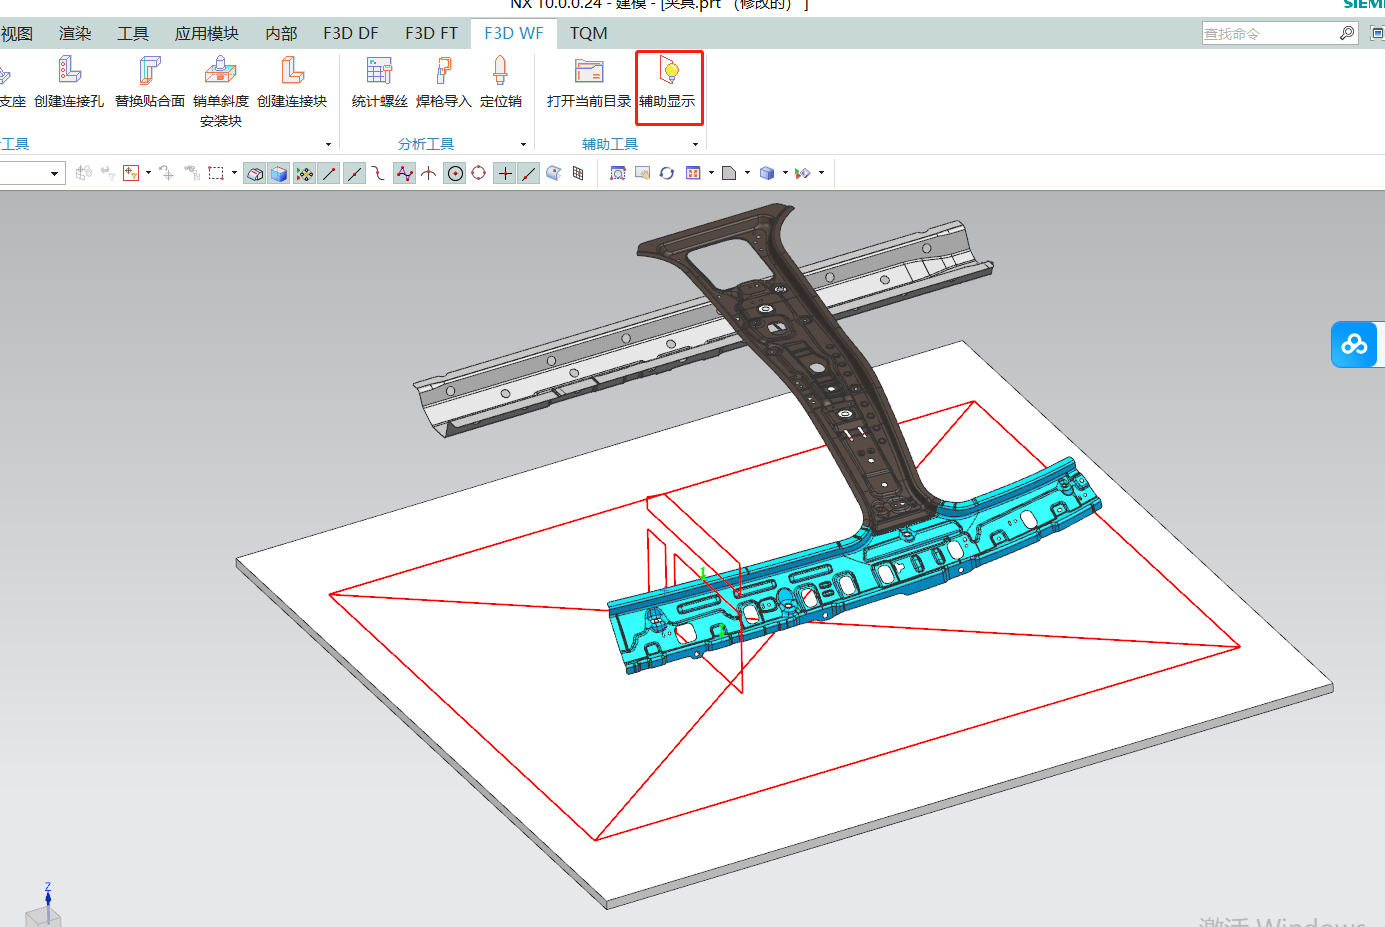Expand the selection filter dropdown arrow
1385x927 pixels.
[149, 173]
